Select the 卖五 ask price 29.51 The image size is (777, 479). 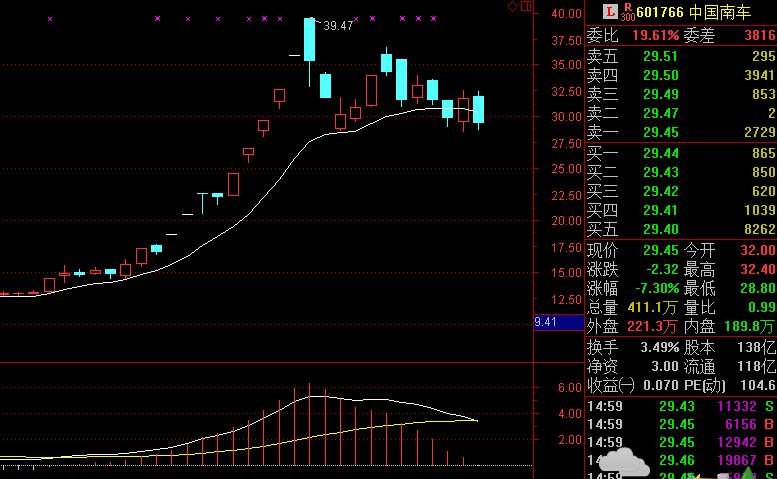(660, 56)
